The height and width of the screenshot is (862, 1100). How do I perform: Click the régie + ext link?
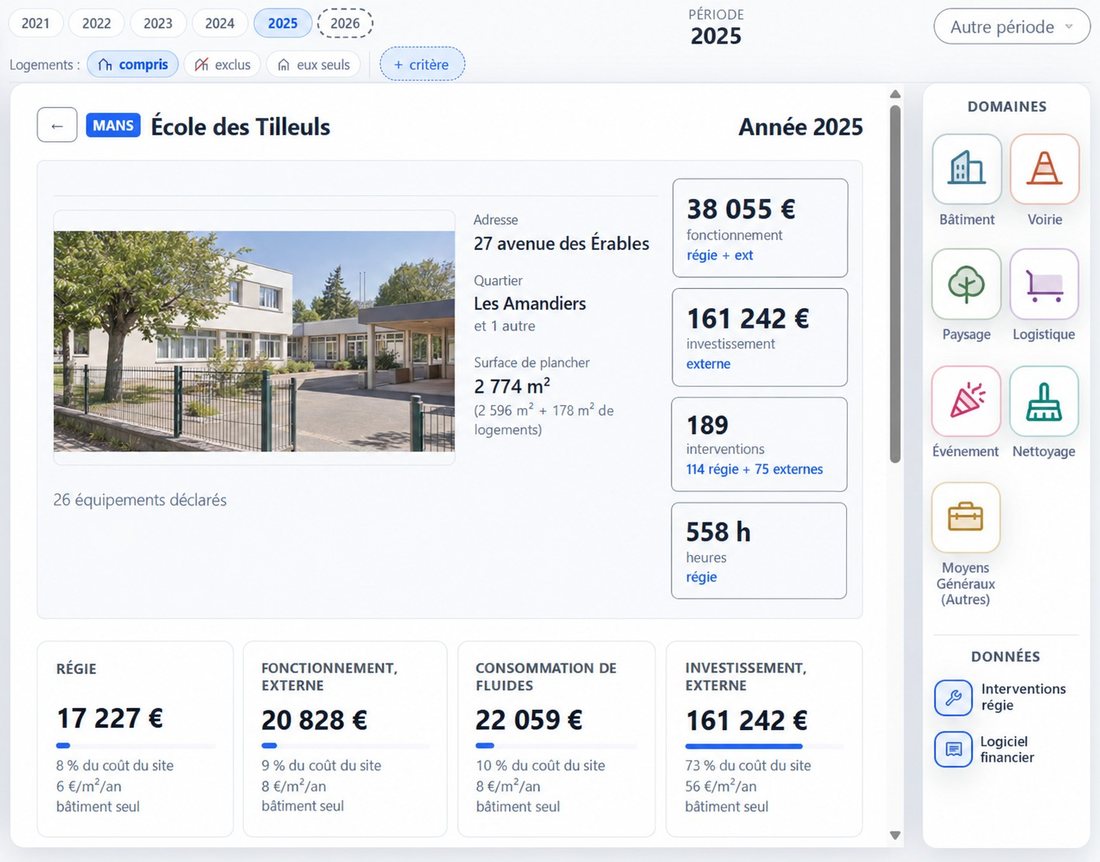point(719,255)
